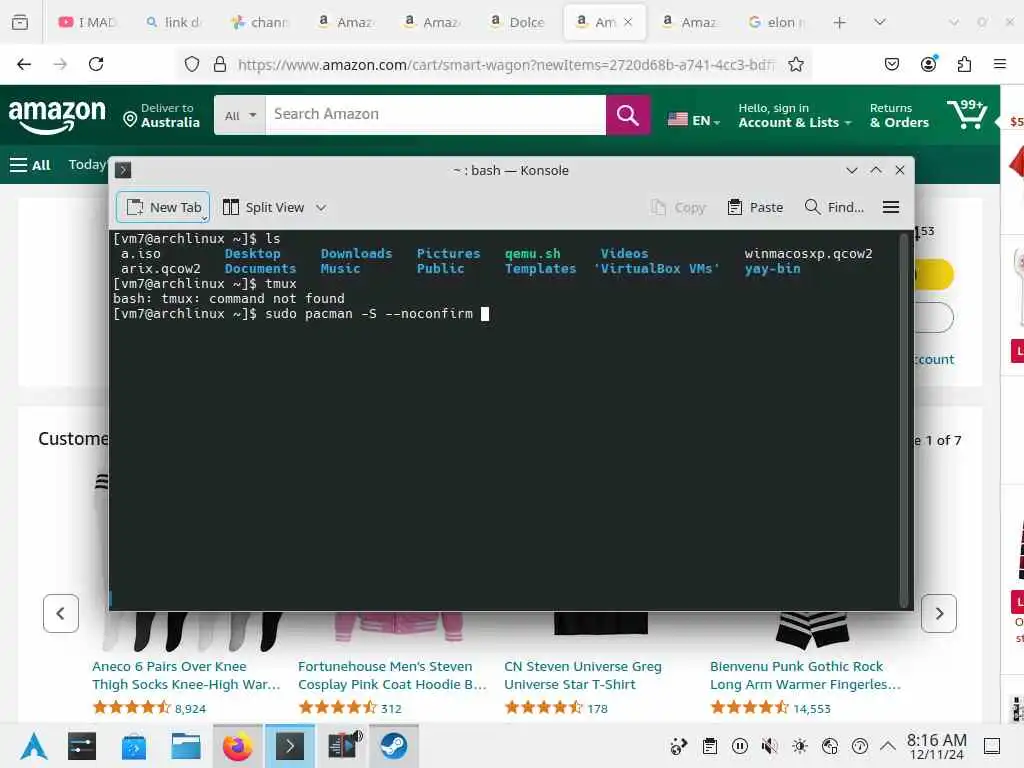Bookmark this page with the star icon

tap(795, 64)
